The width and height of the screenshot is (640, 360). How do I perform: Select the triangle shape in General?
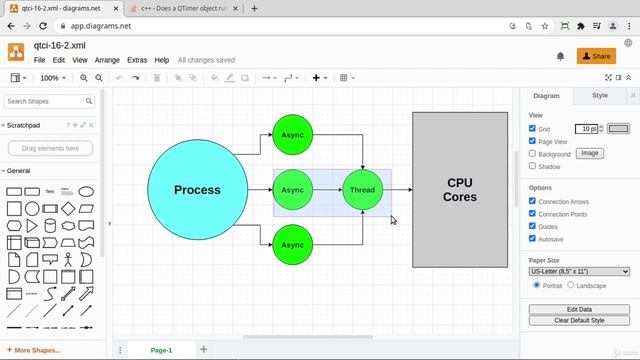[32, 226]
